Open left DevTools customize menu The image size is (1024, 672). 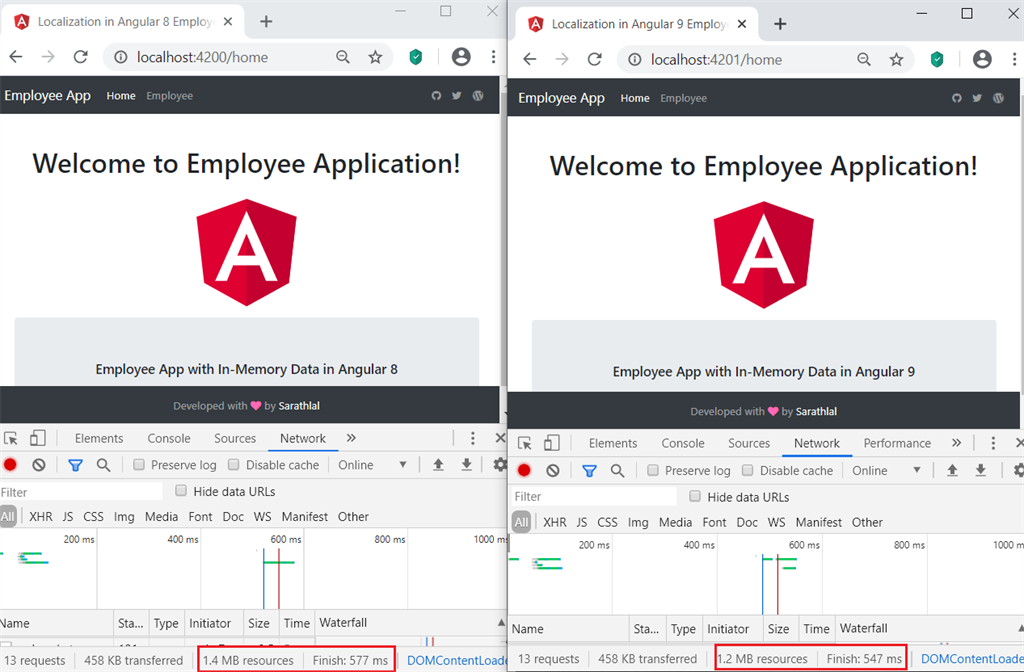click(473, 438)
